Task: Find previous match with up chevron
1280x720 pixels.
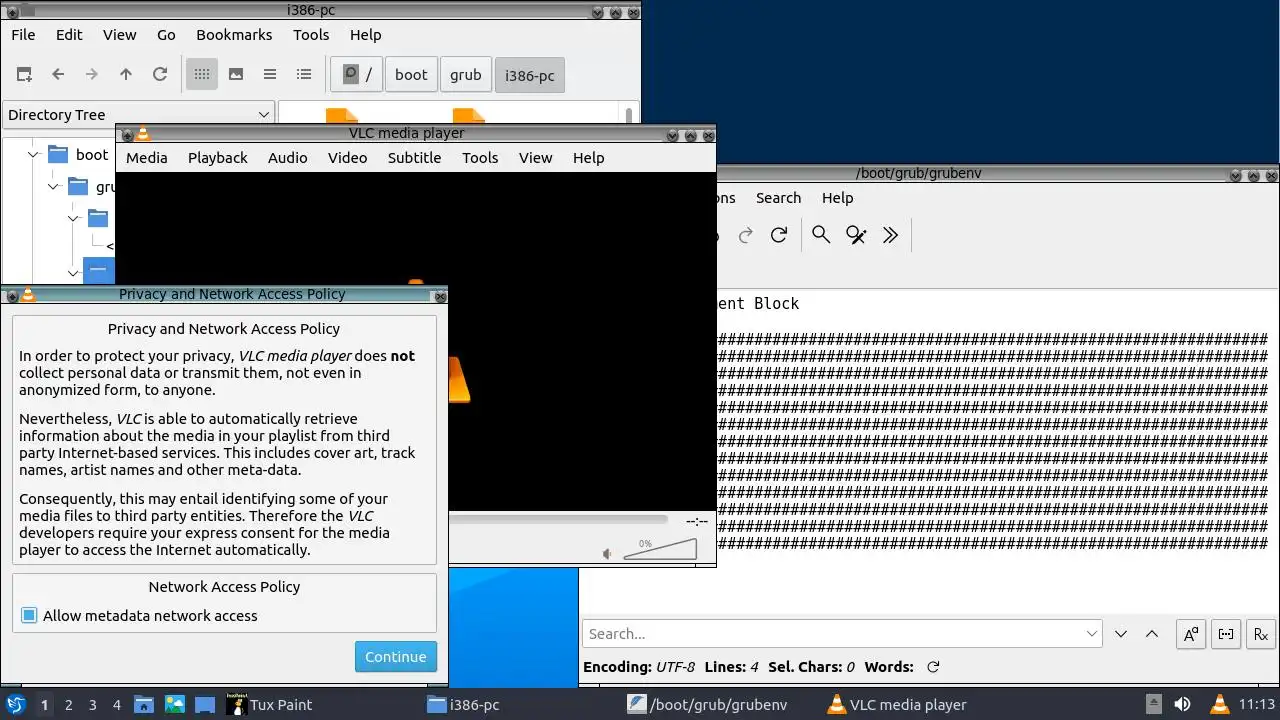Action: (x=1152, y=634)
